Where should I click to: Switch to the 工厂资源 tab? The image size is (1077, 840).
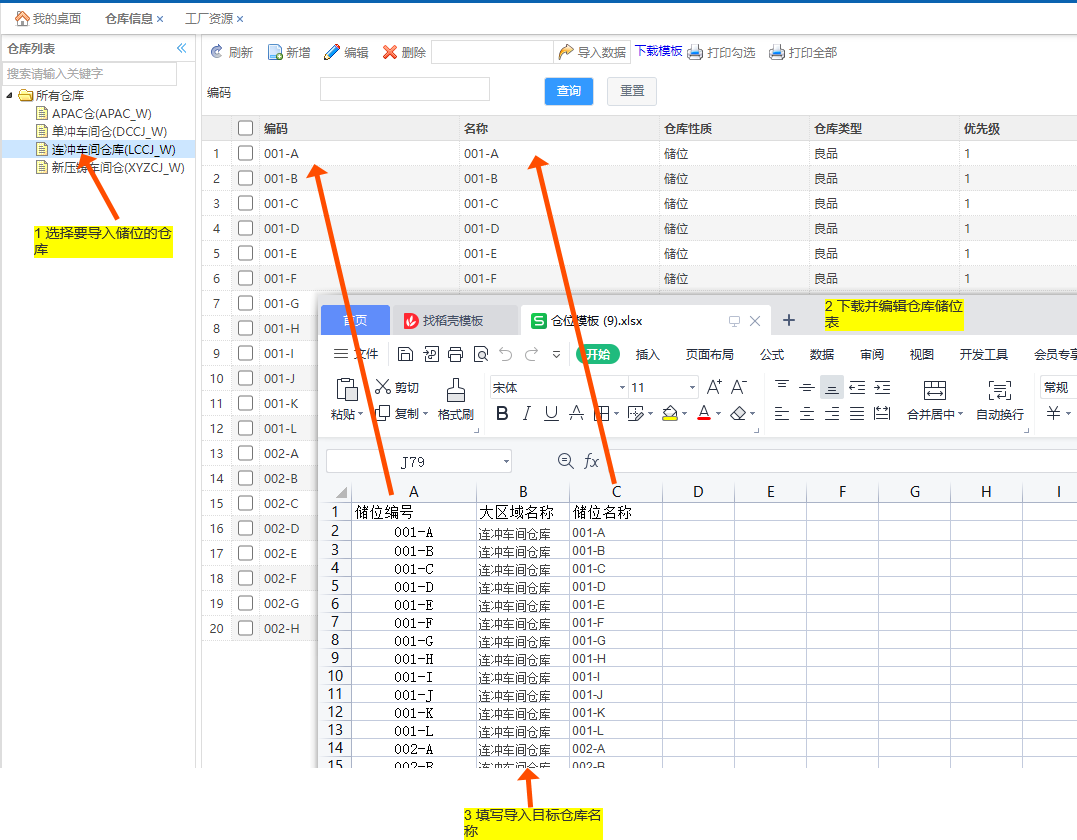pyautogui.click(x=209, y=19)
